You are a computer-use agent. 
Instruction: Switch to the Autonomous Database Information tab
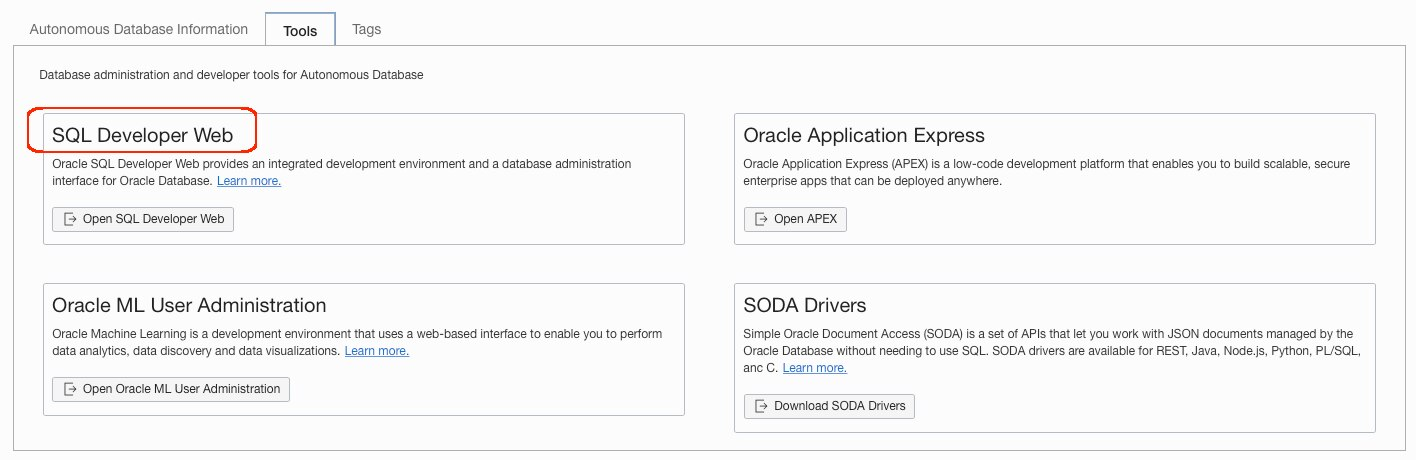click(x=138, y=29)
